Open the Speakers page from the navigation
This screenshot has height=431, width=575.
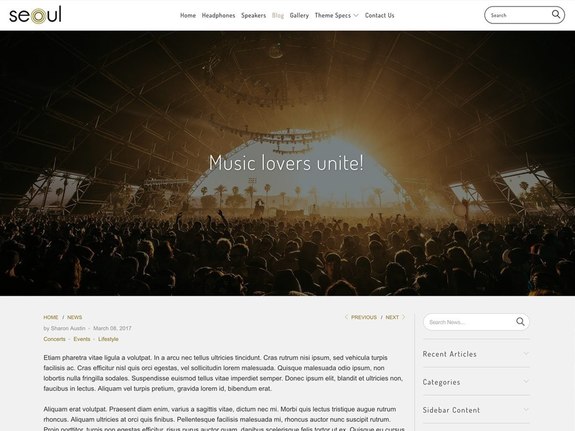pyautogui.click(x=253, y=15)
